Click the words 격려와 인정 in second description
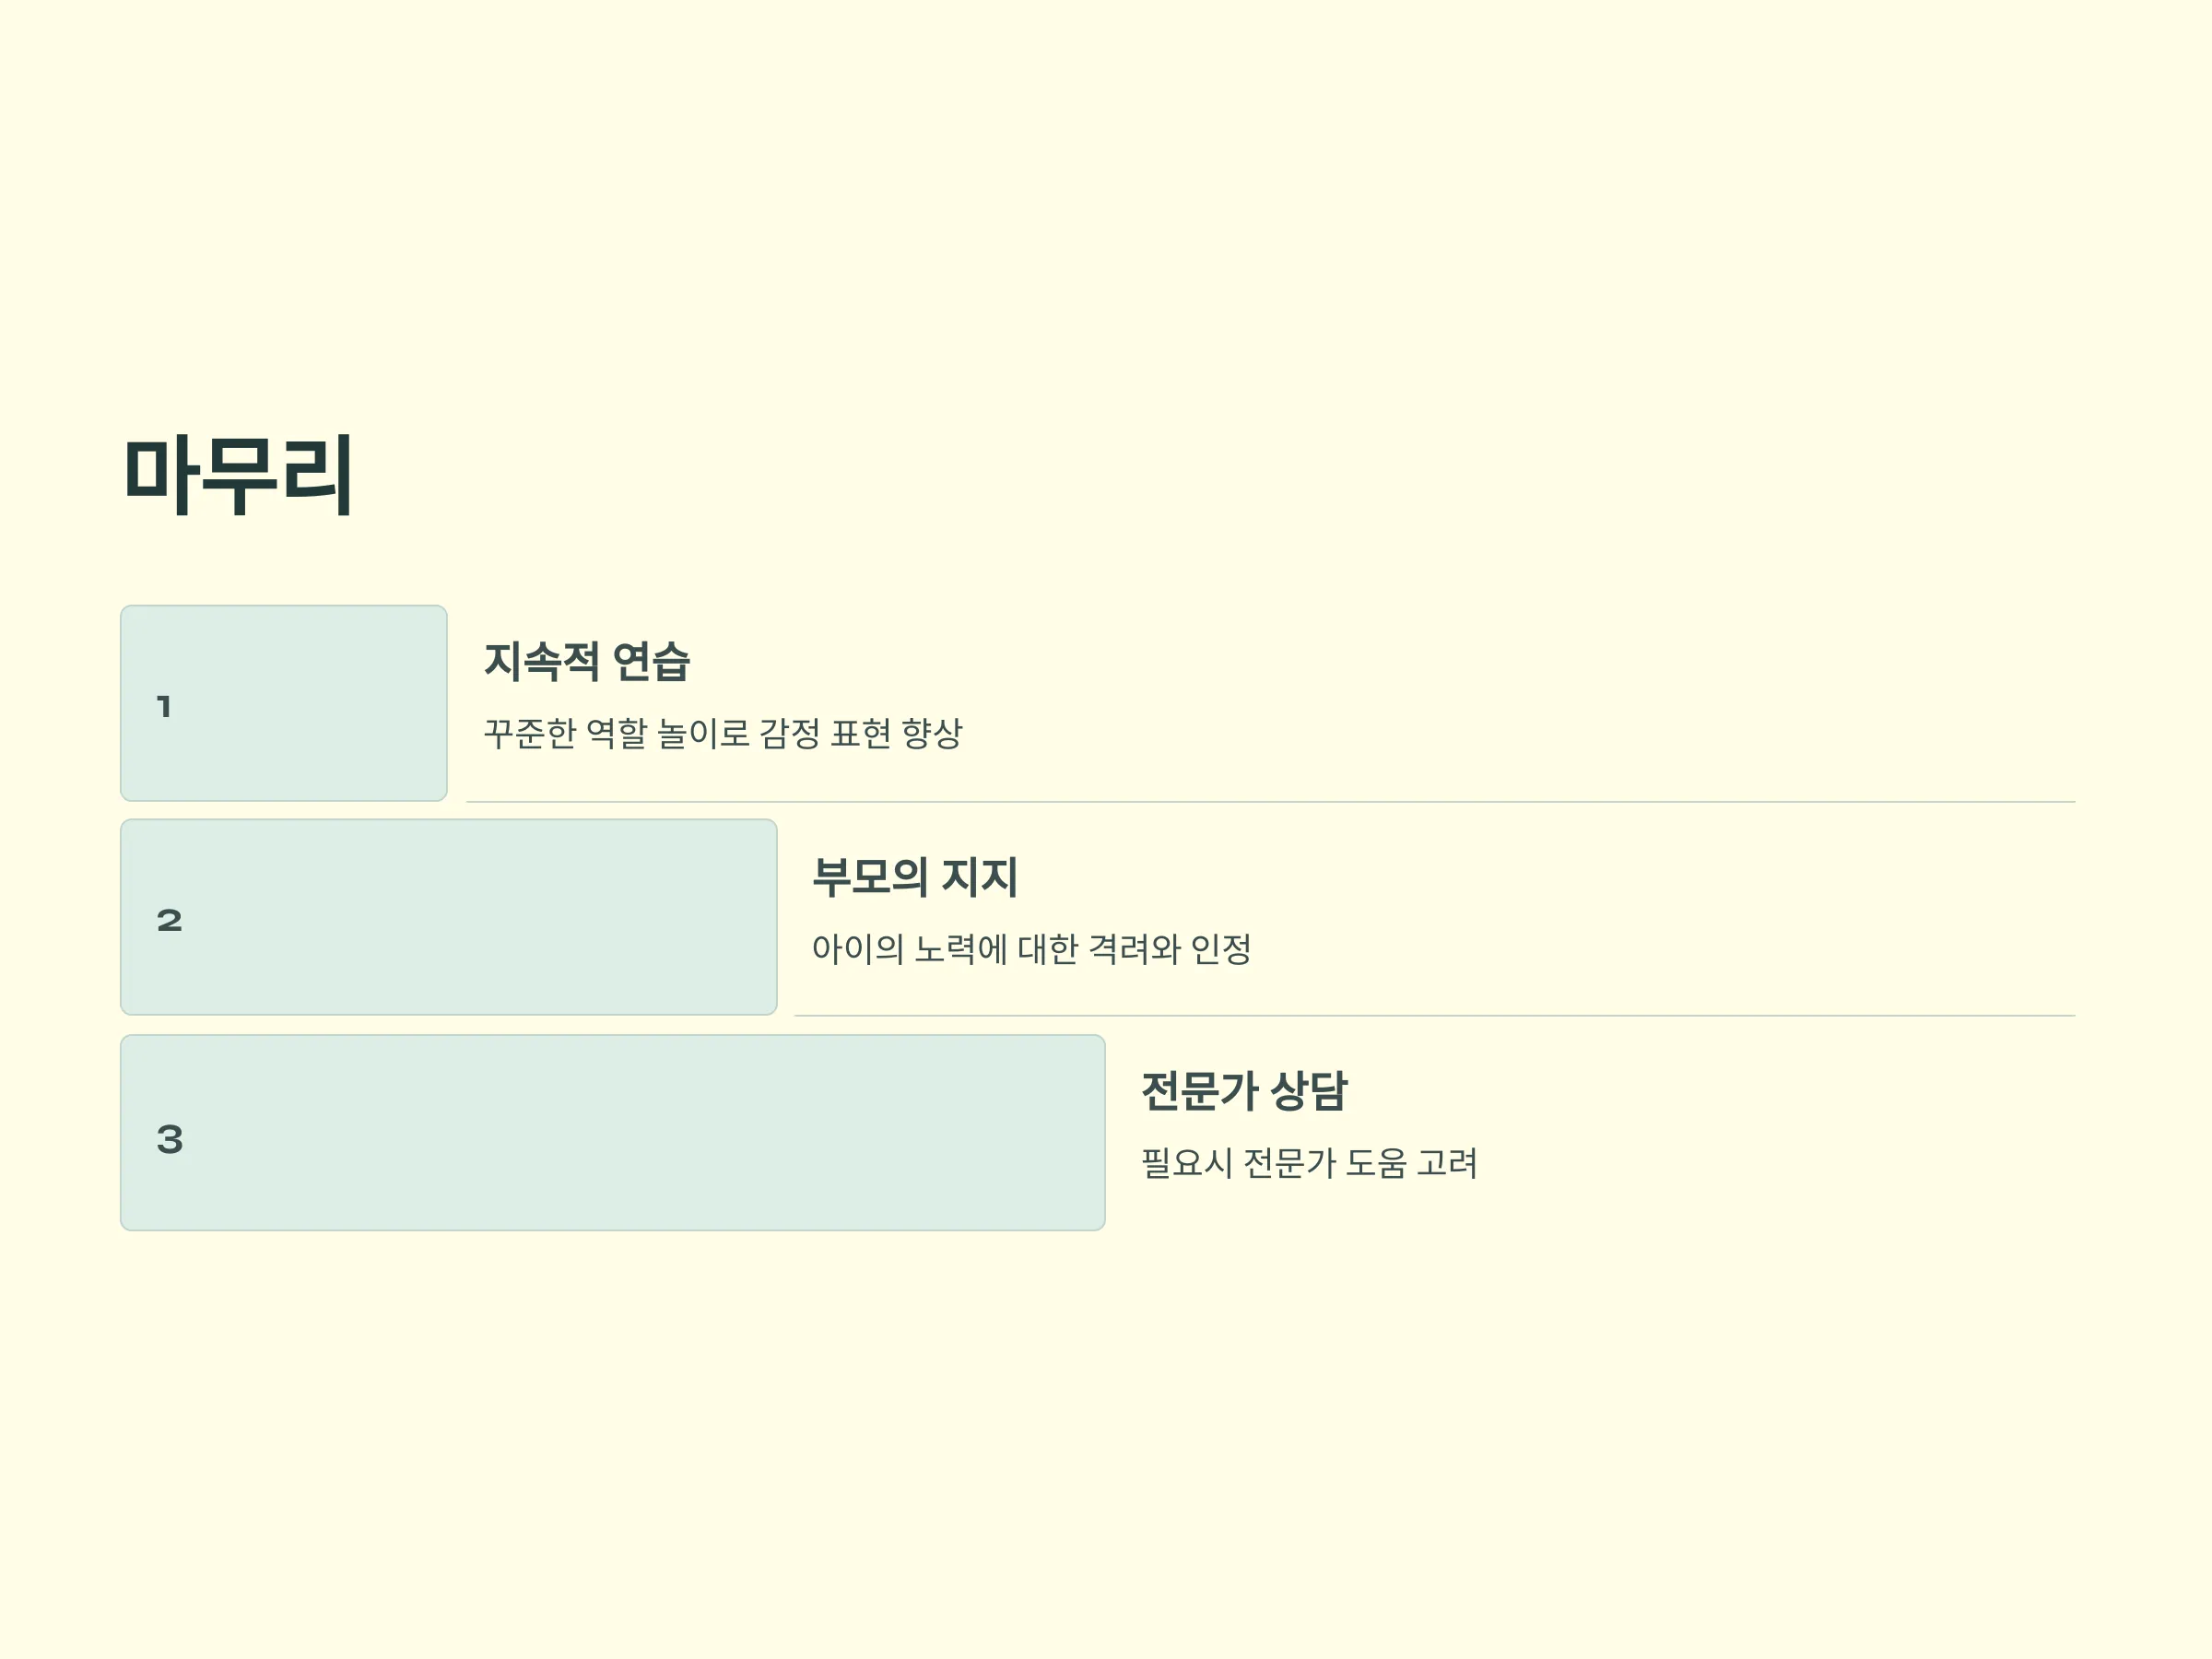 pyautogui.click(x=1170, y=948)
